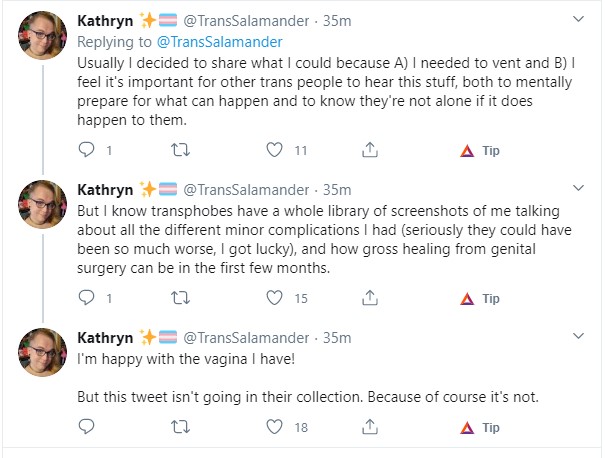Reply to the last tweet in thread
This screenshot has height=458, width=606.
point(86,426)
